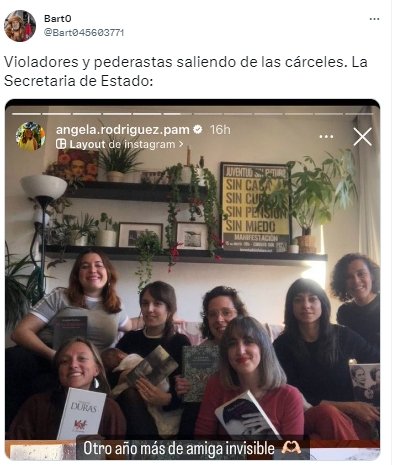Open the embedded story image in the tweet
The height and width of the screenshot is (465, 406).
(192, 279)
